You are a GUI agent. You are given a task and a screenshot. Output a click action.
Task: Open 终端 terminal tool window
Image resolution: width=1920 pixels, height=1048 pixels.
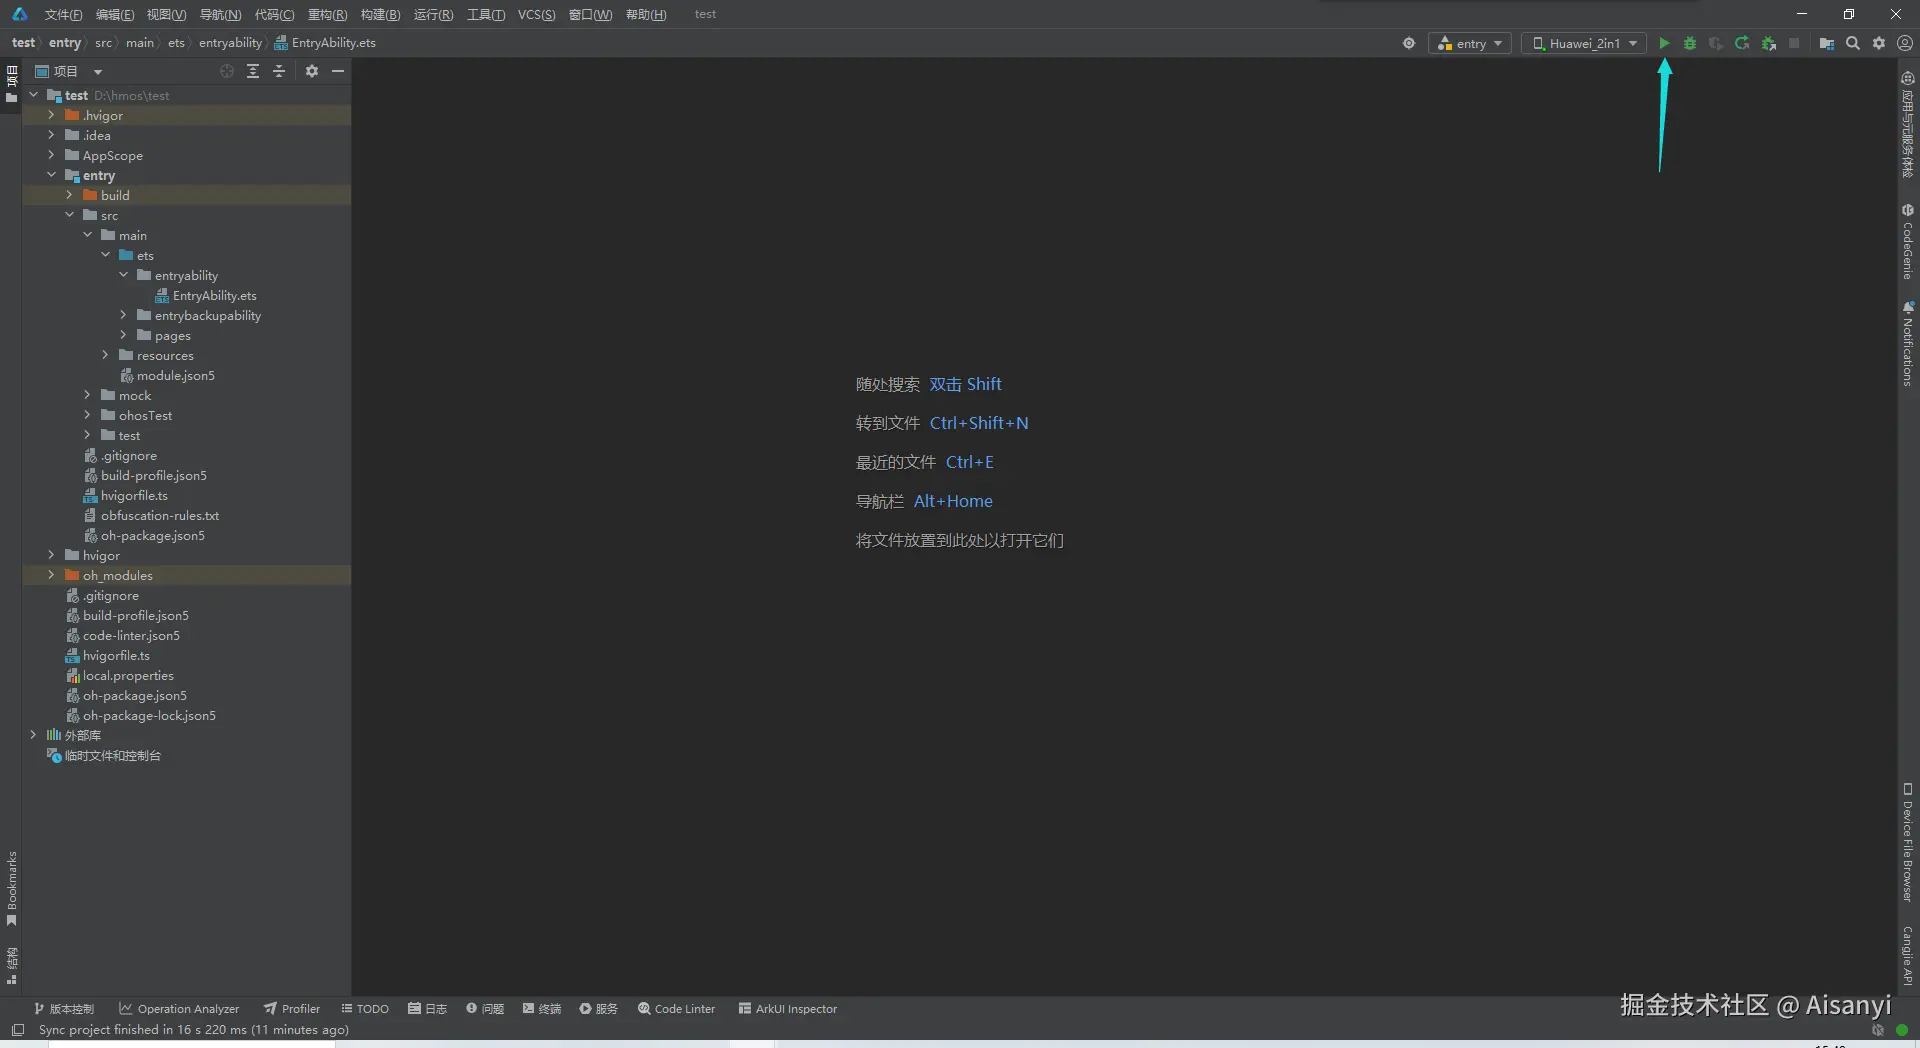(542, 1009)
